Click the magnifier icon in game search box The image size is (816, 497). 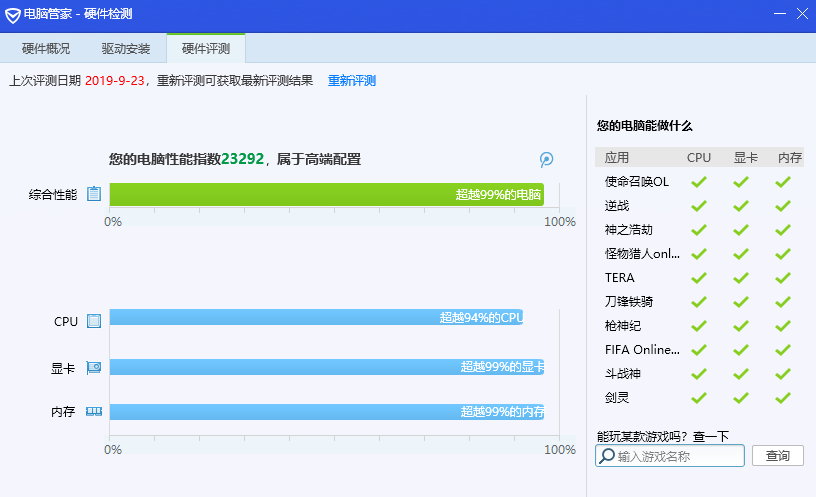pos(606,456)
